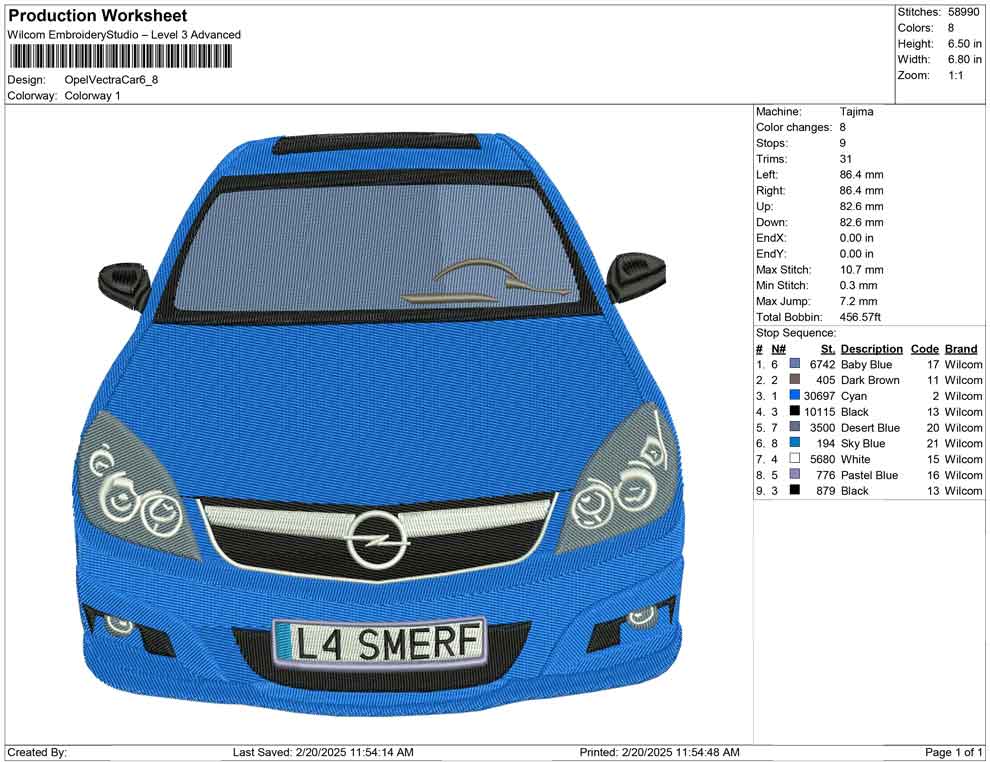Screen dimensions: 990x762
Task: Click the Code column header
Action: pos(925,348)
